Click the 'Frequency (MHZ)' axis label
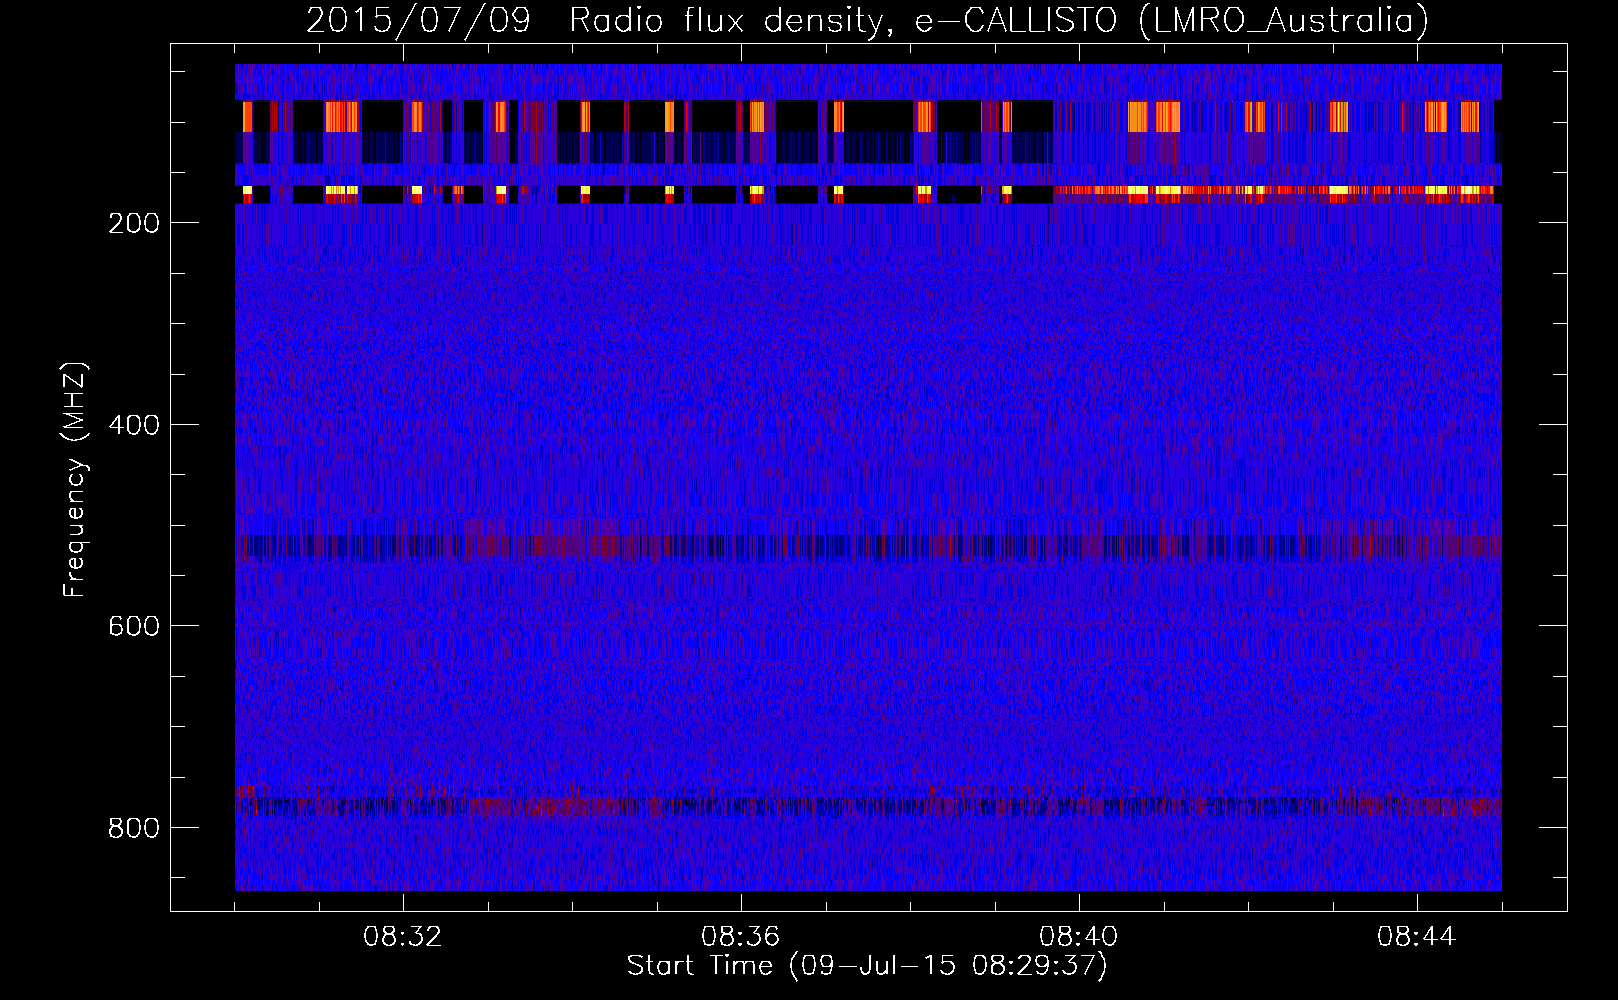 tap(75, 480)
